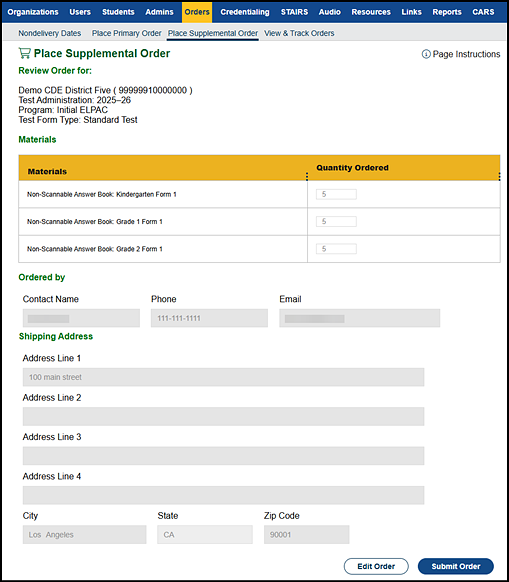Go to Nondelivery Dates subtab

click(49, 33)
